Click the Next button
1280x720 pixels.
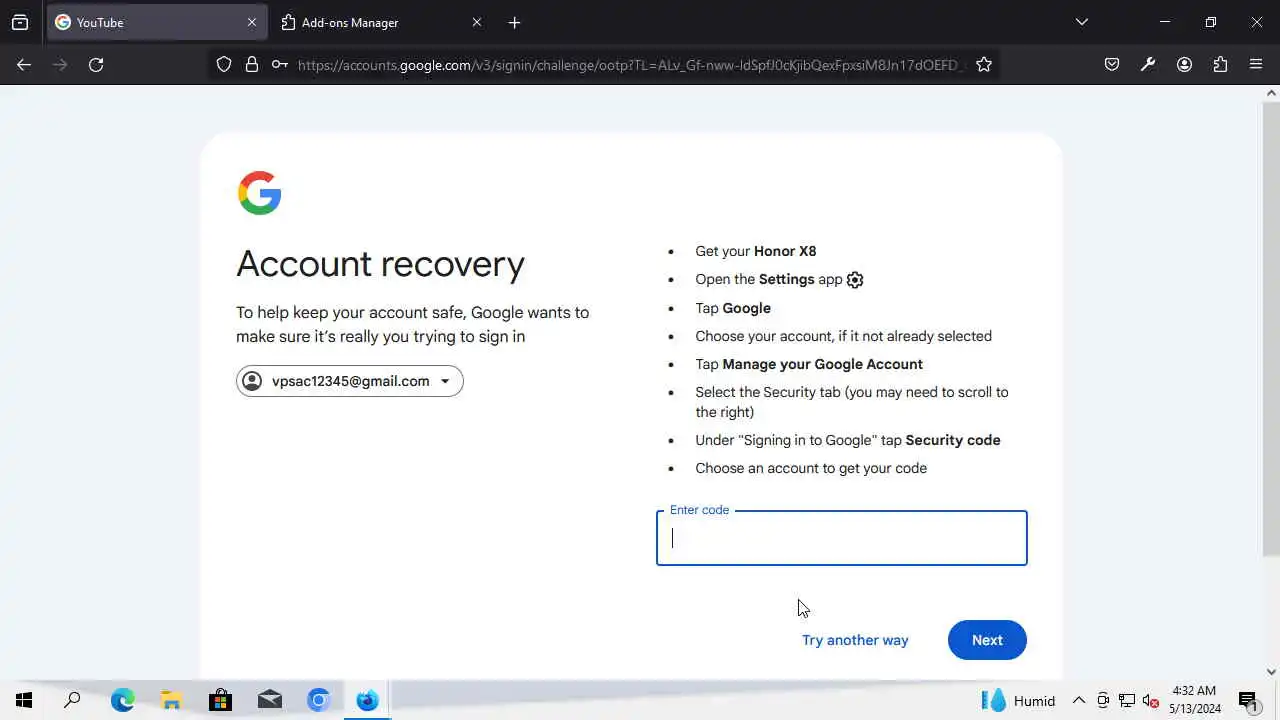987,640
